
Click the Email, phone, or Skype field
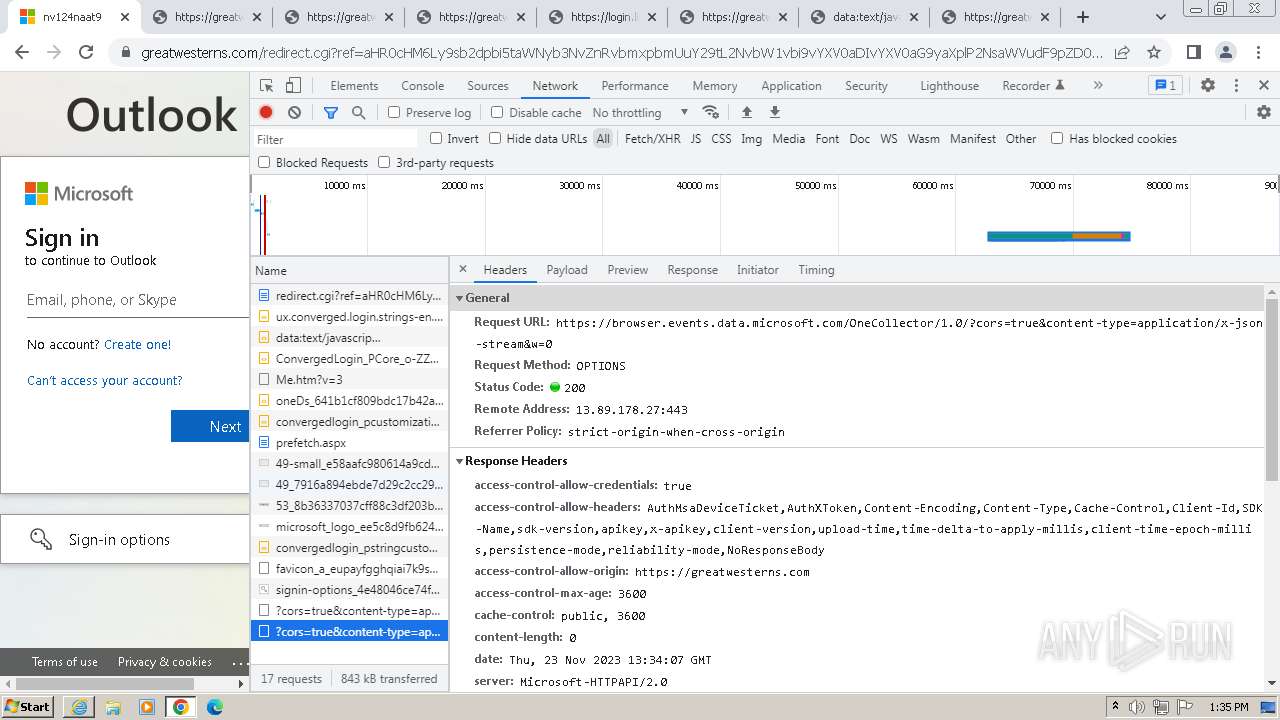138,300
